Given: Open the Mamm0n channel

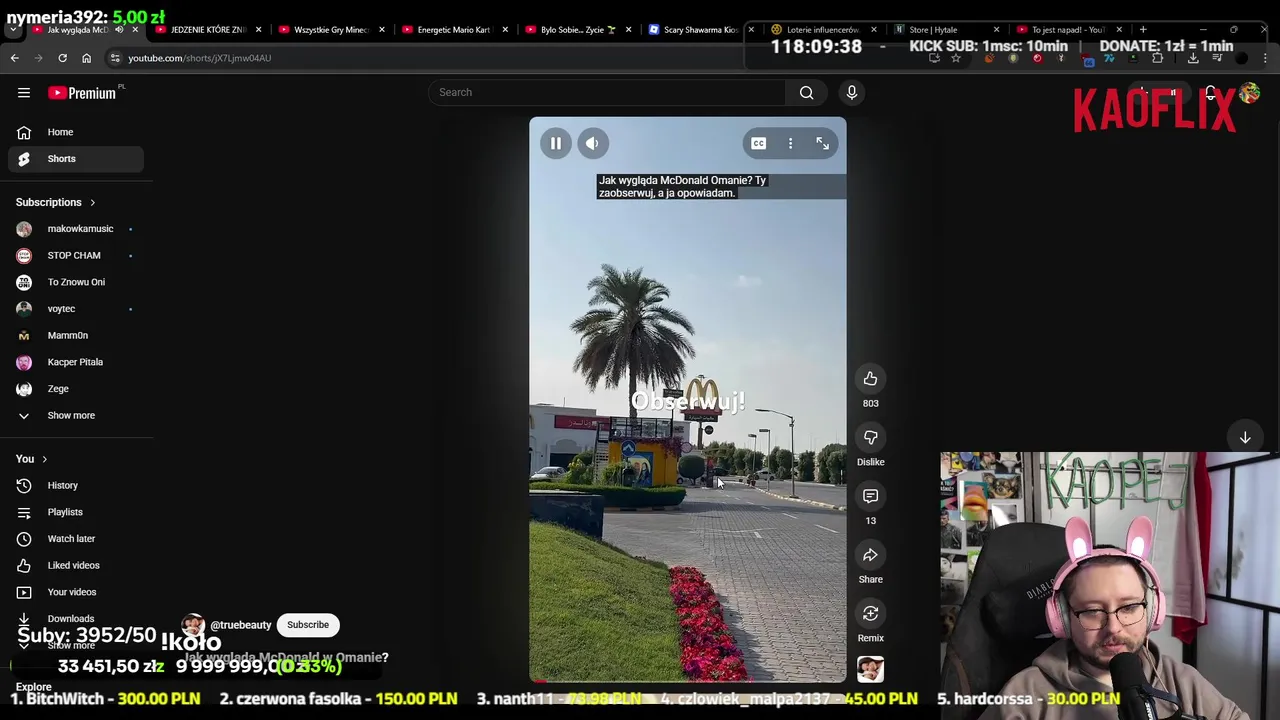Looking at the screenshot, I should (76, 336).
